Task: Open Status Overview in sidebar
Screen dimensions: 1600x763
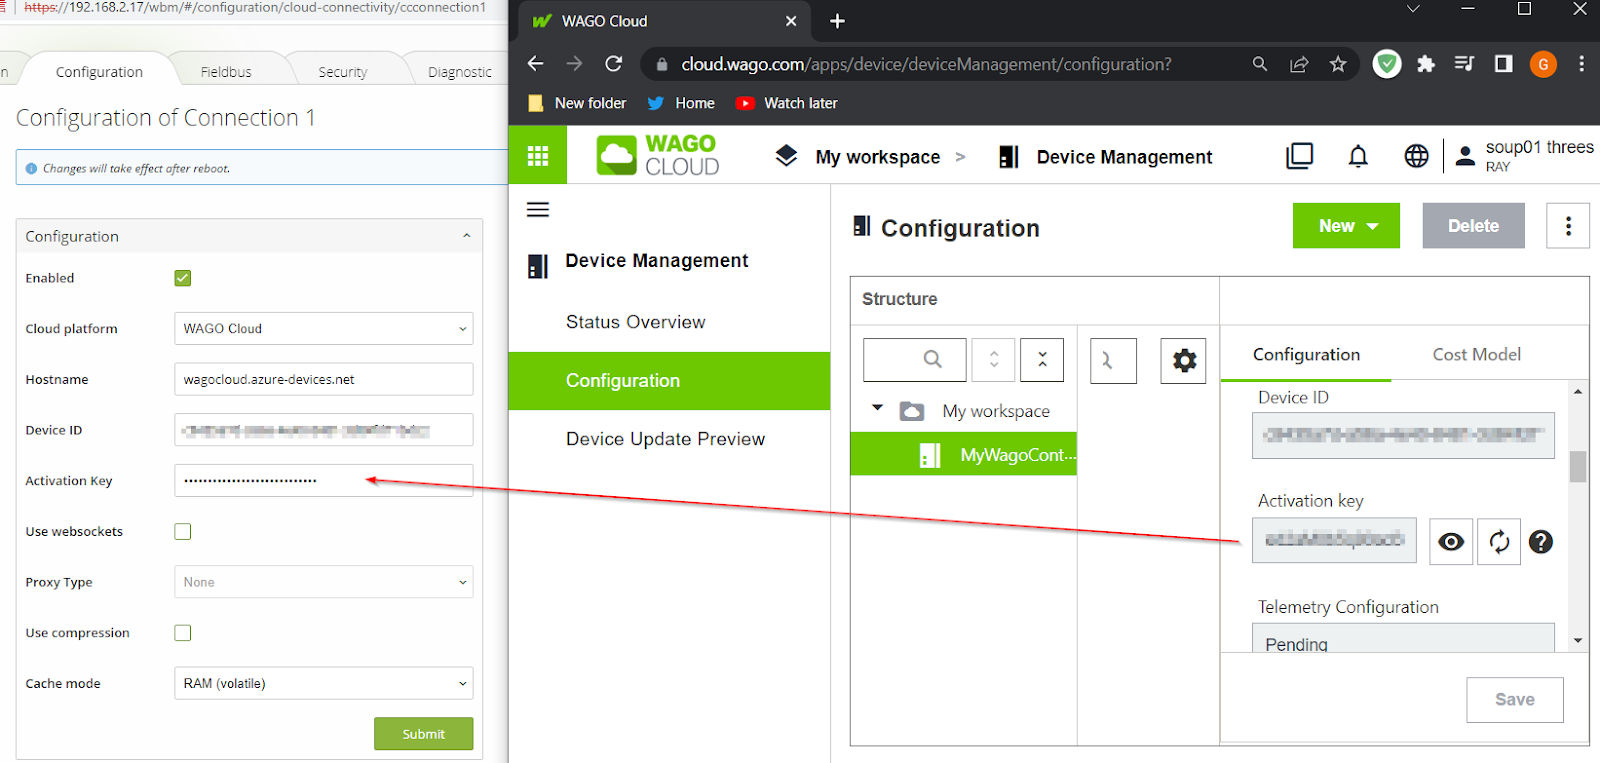Action: click(x=635, y=322)
